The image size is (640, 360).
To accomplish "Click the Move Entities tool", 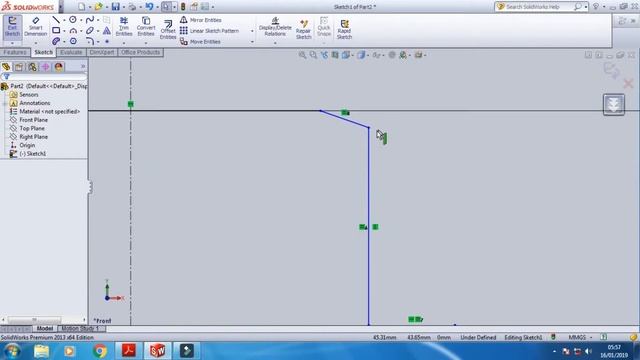I will coord(200,42).
